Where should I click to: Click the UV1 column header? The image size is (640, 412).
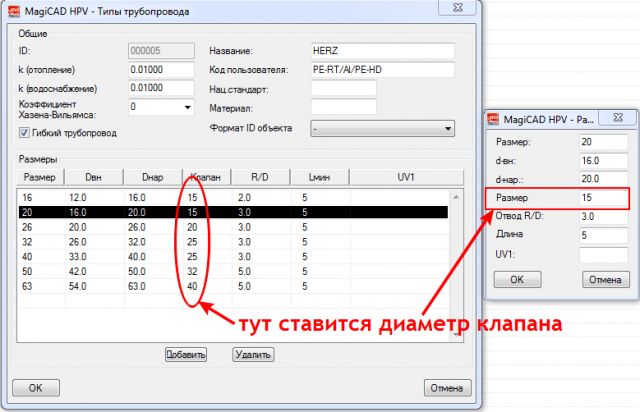tap(406, 177)
